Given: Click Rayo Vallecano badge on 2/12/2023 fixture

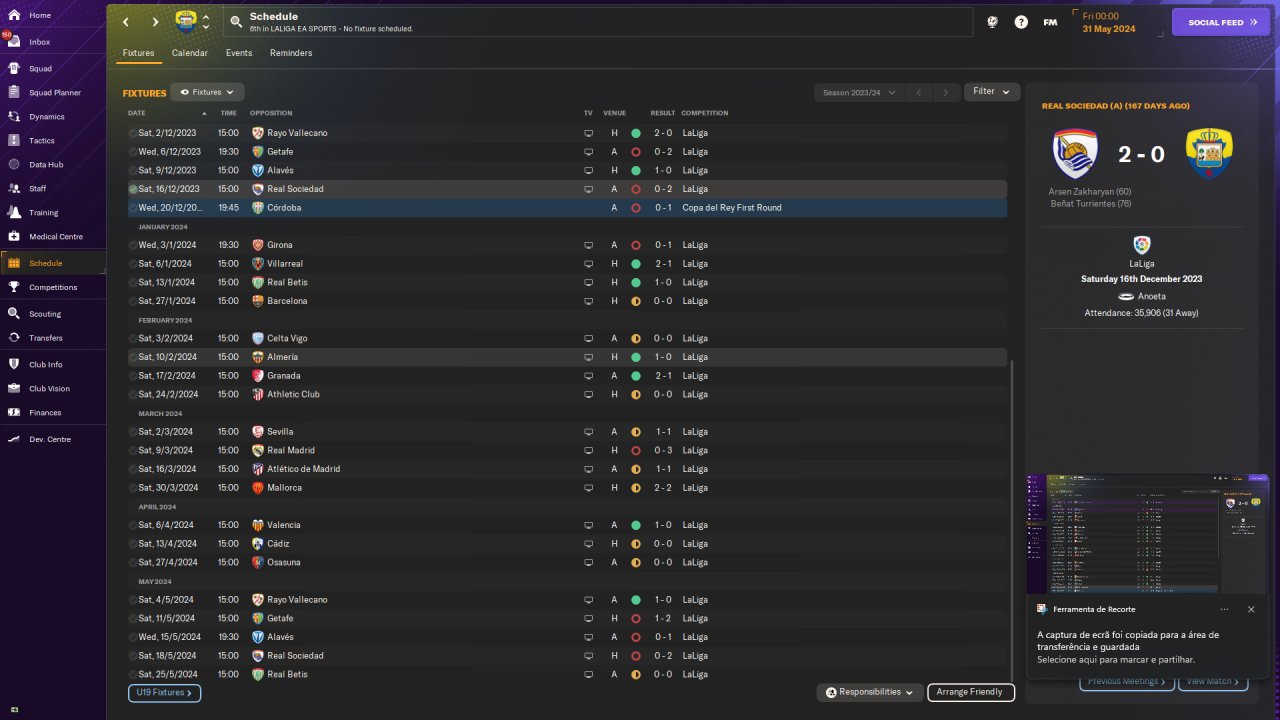Looking at the screenshot, I should coord(257,133).
